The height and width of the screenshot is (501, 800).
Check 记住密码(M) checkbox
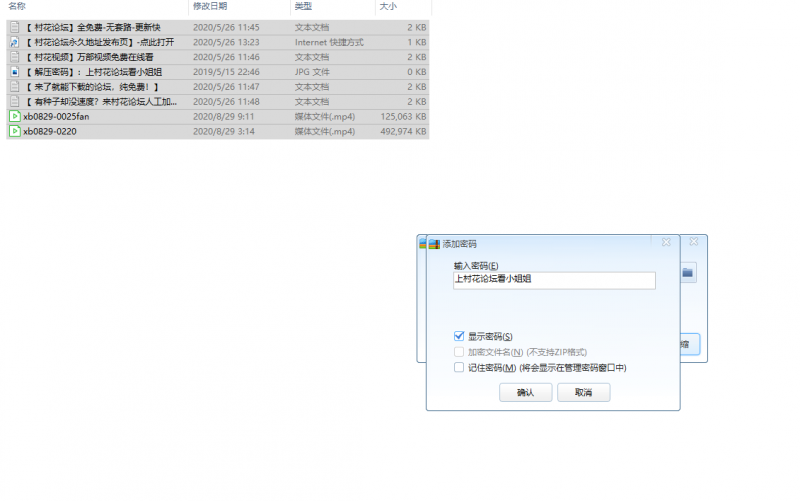pyautogui.click(x=459, y=367)
